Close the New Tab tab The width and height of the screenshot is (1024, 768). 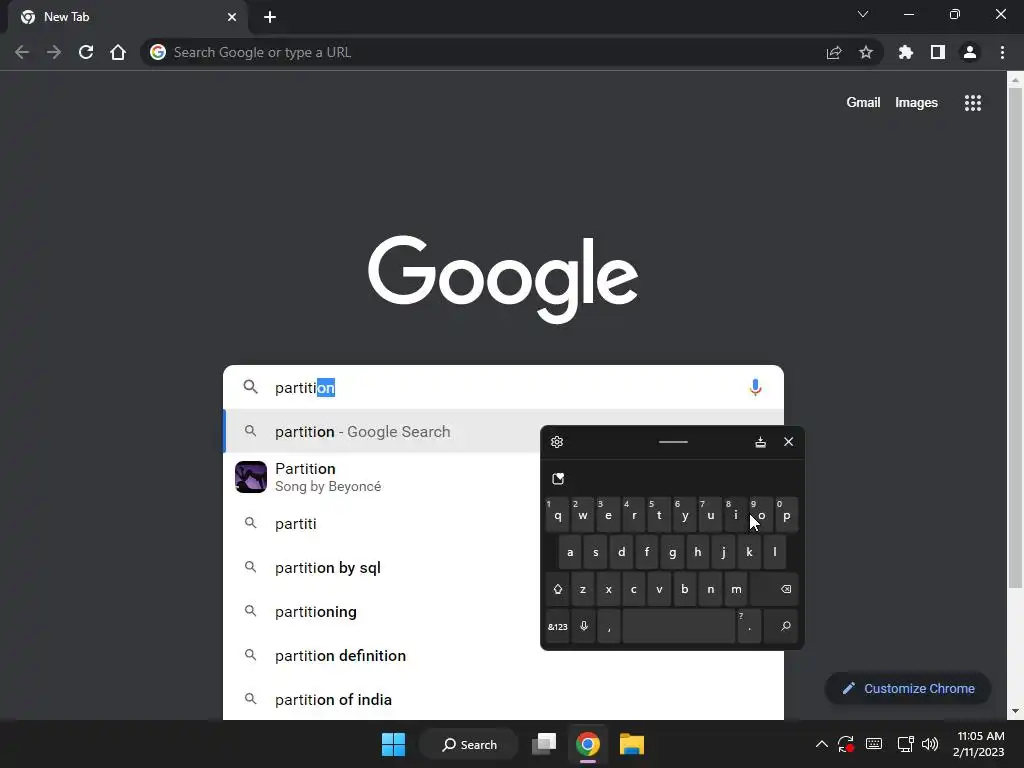232,17
